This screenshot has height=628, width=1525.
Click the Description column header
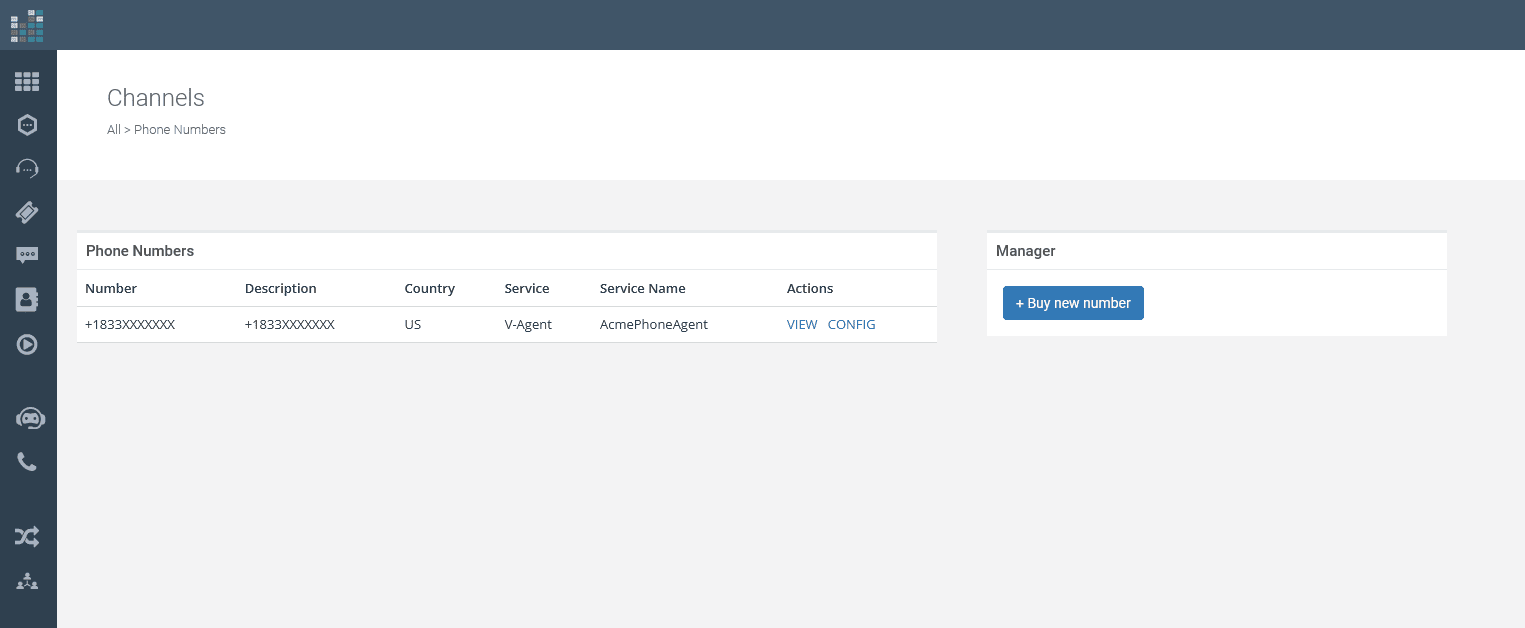(281, 288)
